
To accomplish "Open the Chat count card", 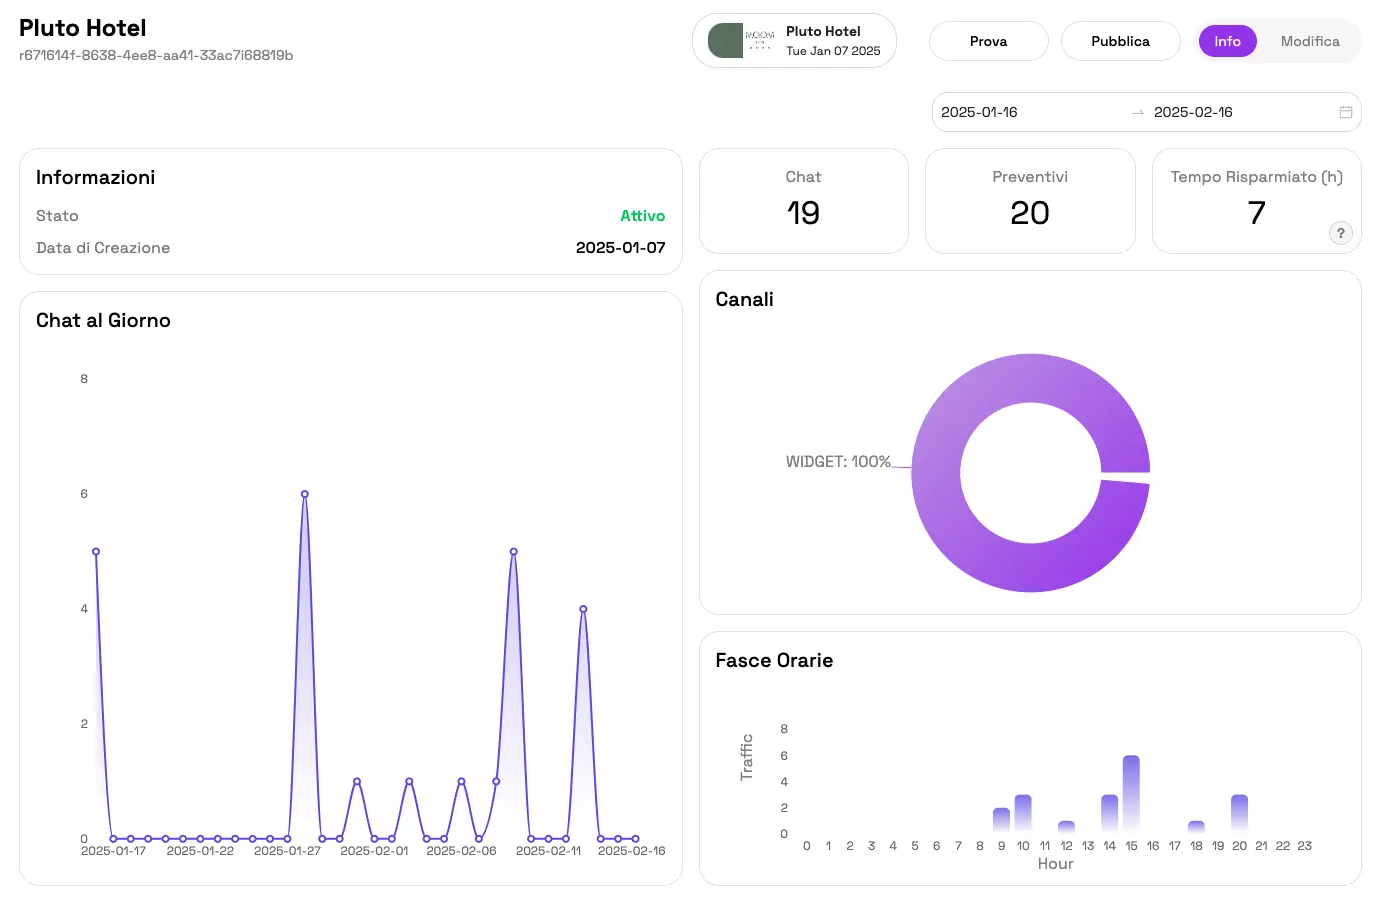I will (803, 201).
